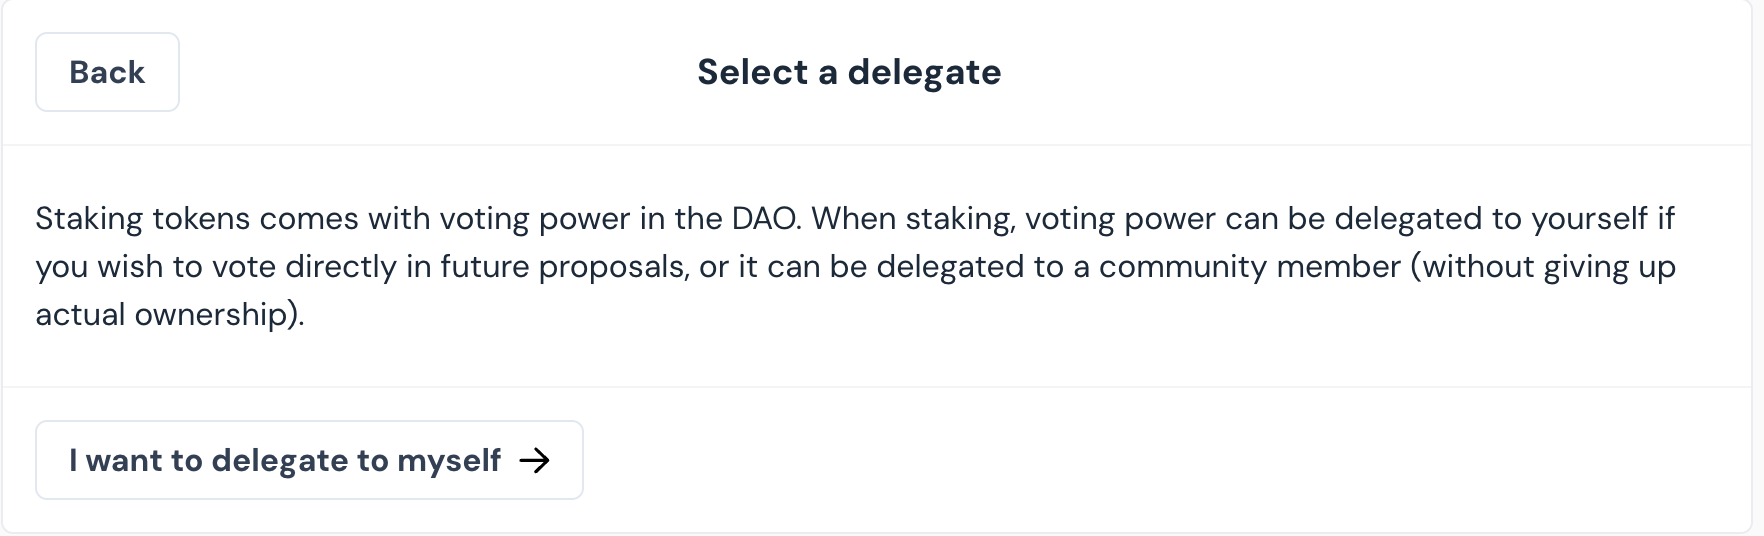The width and height of the screenshot is (1764, 536).
Task: Go back using the Back button
Action: (107, 72)
